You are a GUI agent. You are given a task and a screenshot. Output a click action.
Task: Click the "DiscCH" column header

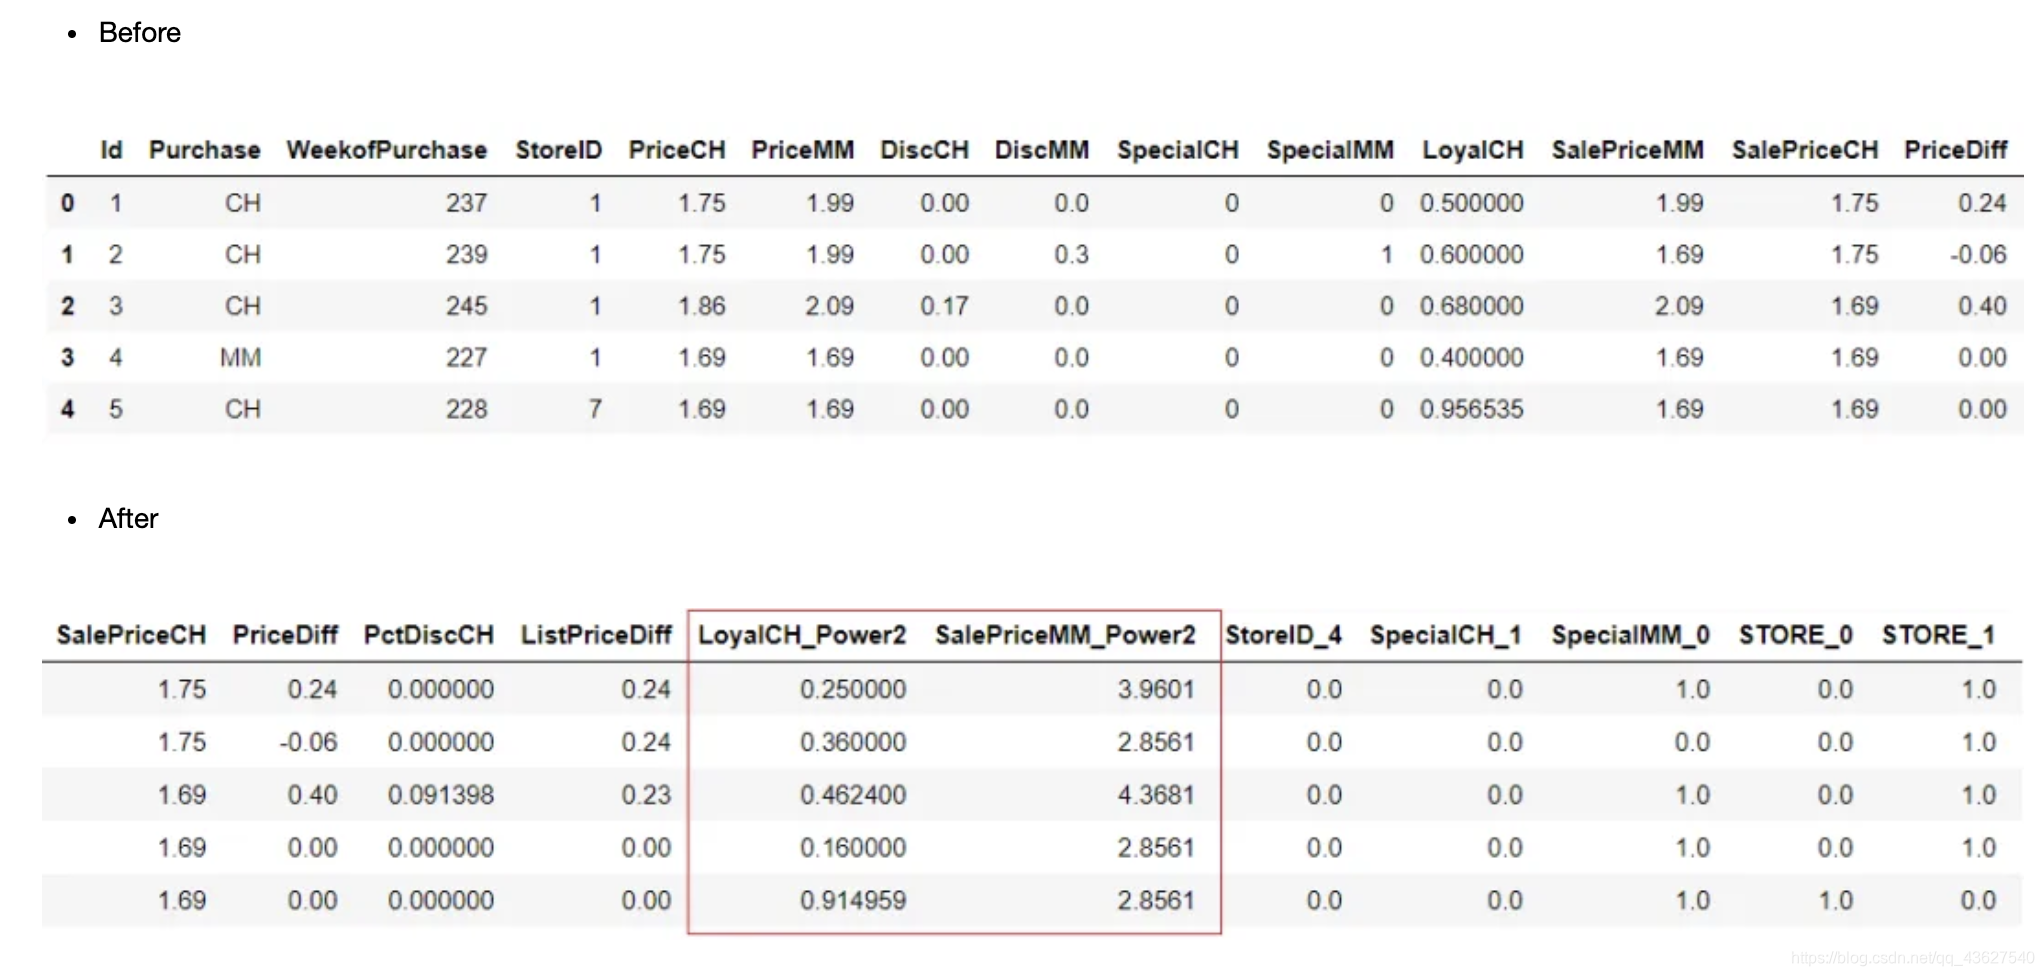tap(924, 150)
